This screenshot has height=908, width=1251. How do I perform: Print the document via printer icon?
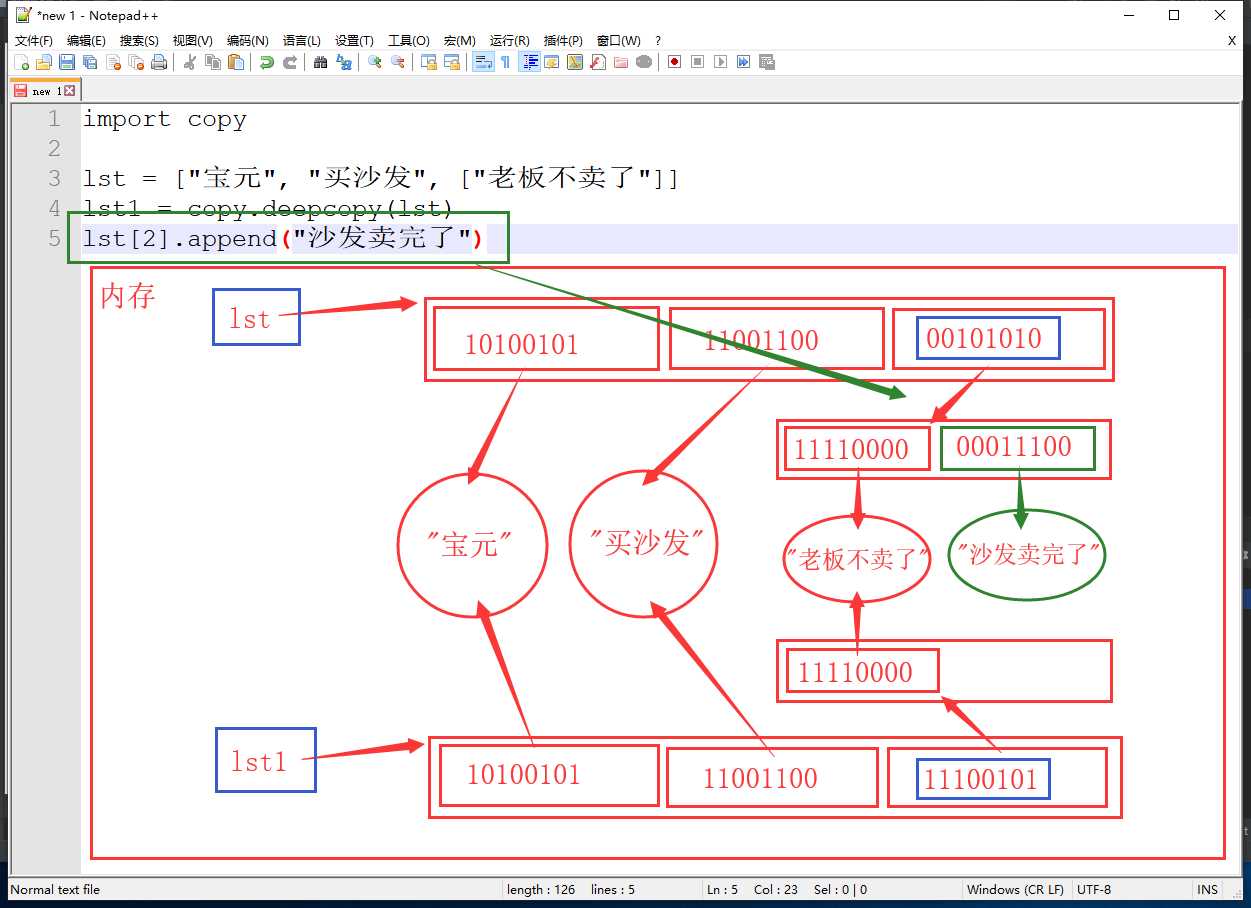[x=159, y=62]
